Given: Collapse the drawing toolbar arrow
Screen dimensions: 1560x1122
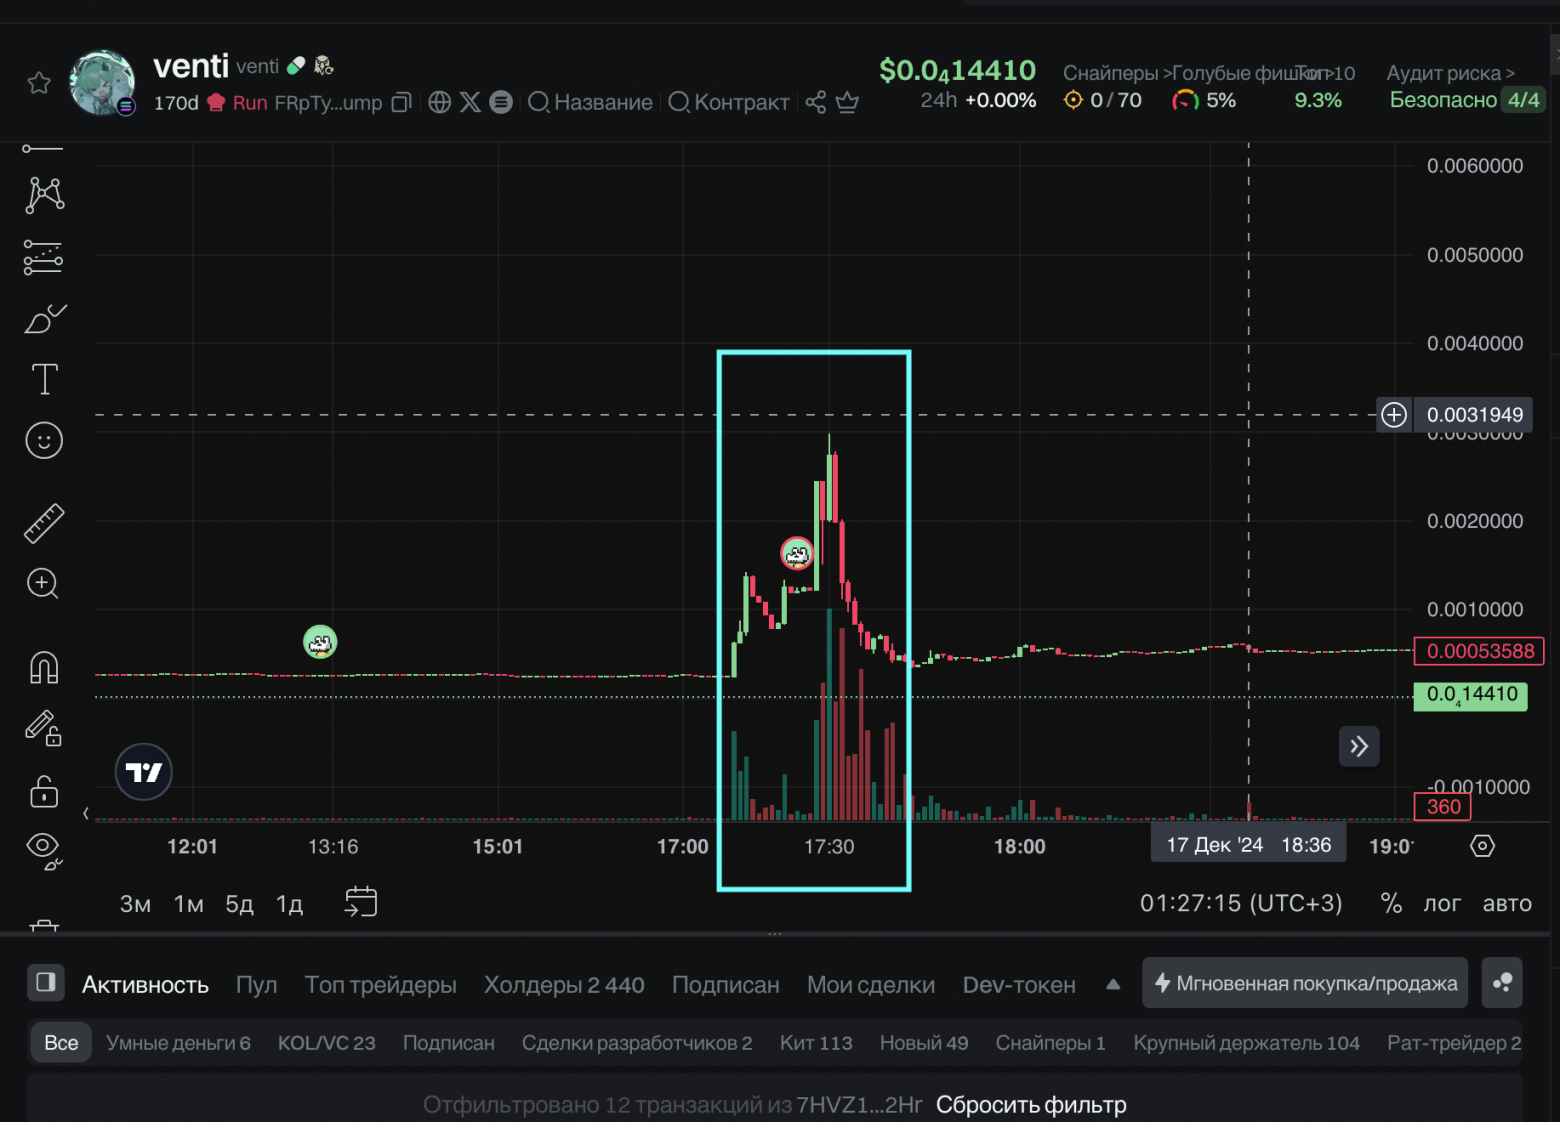Looking at the screenshot, I should coord(86,813).
